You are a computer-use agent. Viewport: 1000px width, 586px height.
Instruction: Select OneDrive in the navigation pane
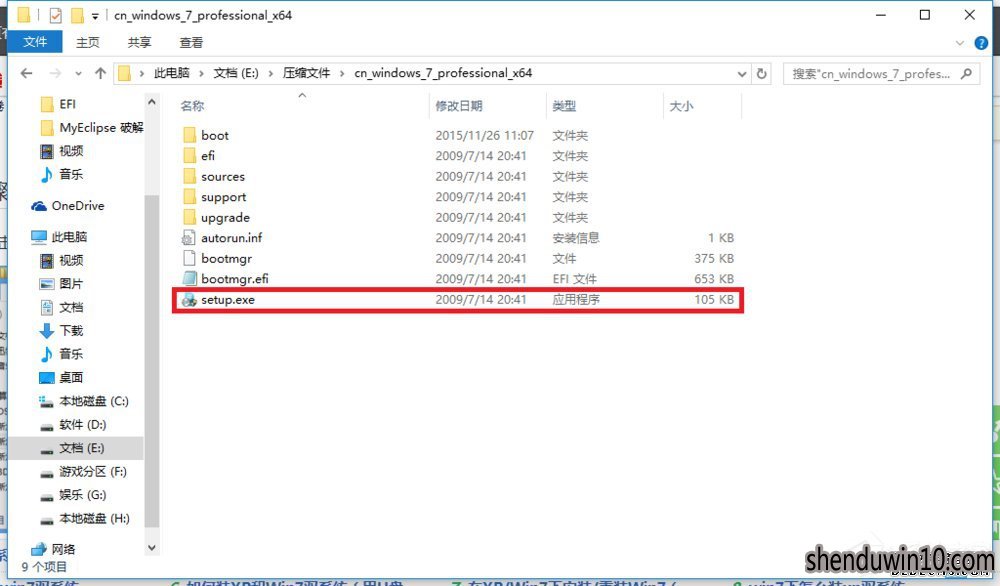68,205
